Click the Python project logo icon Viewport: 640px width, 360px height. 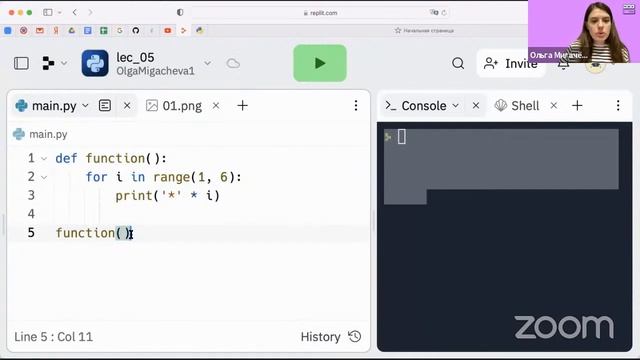coord(95,63)
